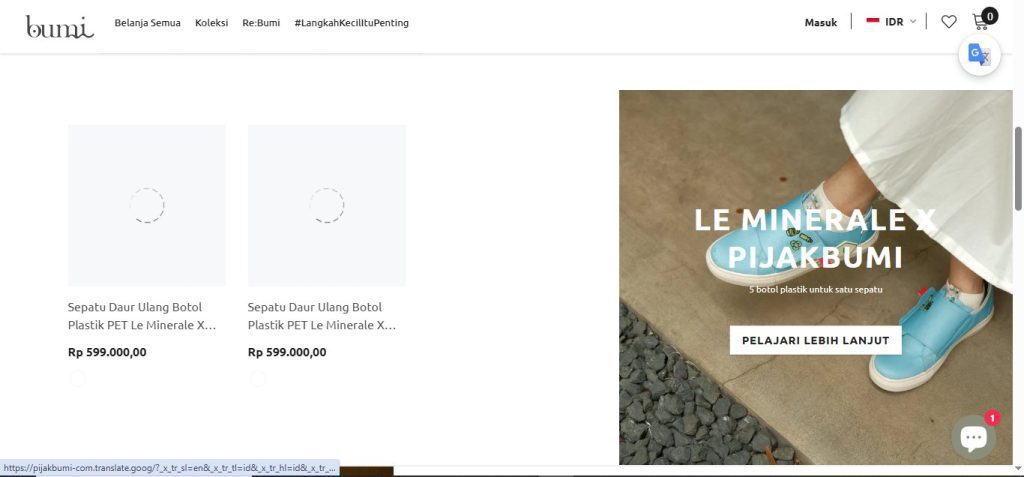1024x477 pixels.
Task: Select the first product's white color swatch
Action: coord(77,379)
